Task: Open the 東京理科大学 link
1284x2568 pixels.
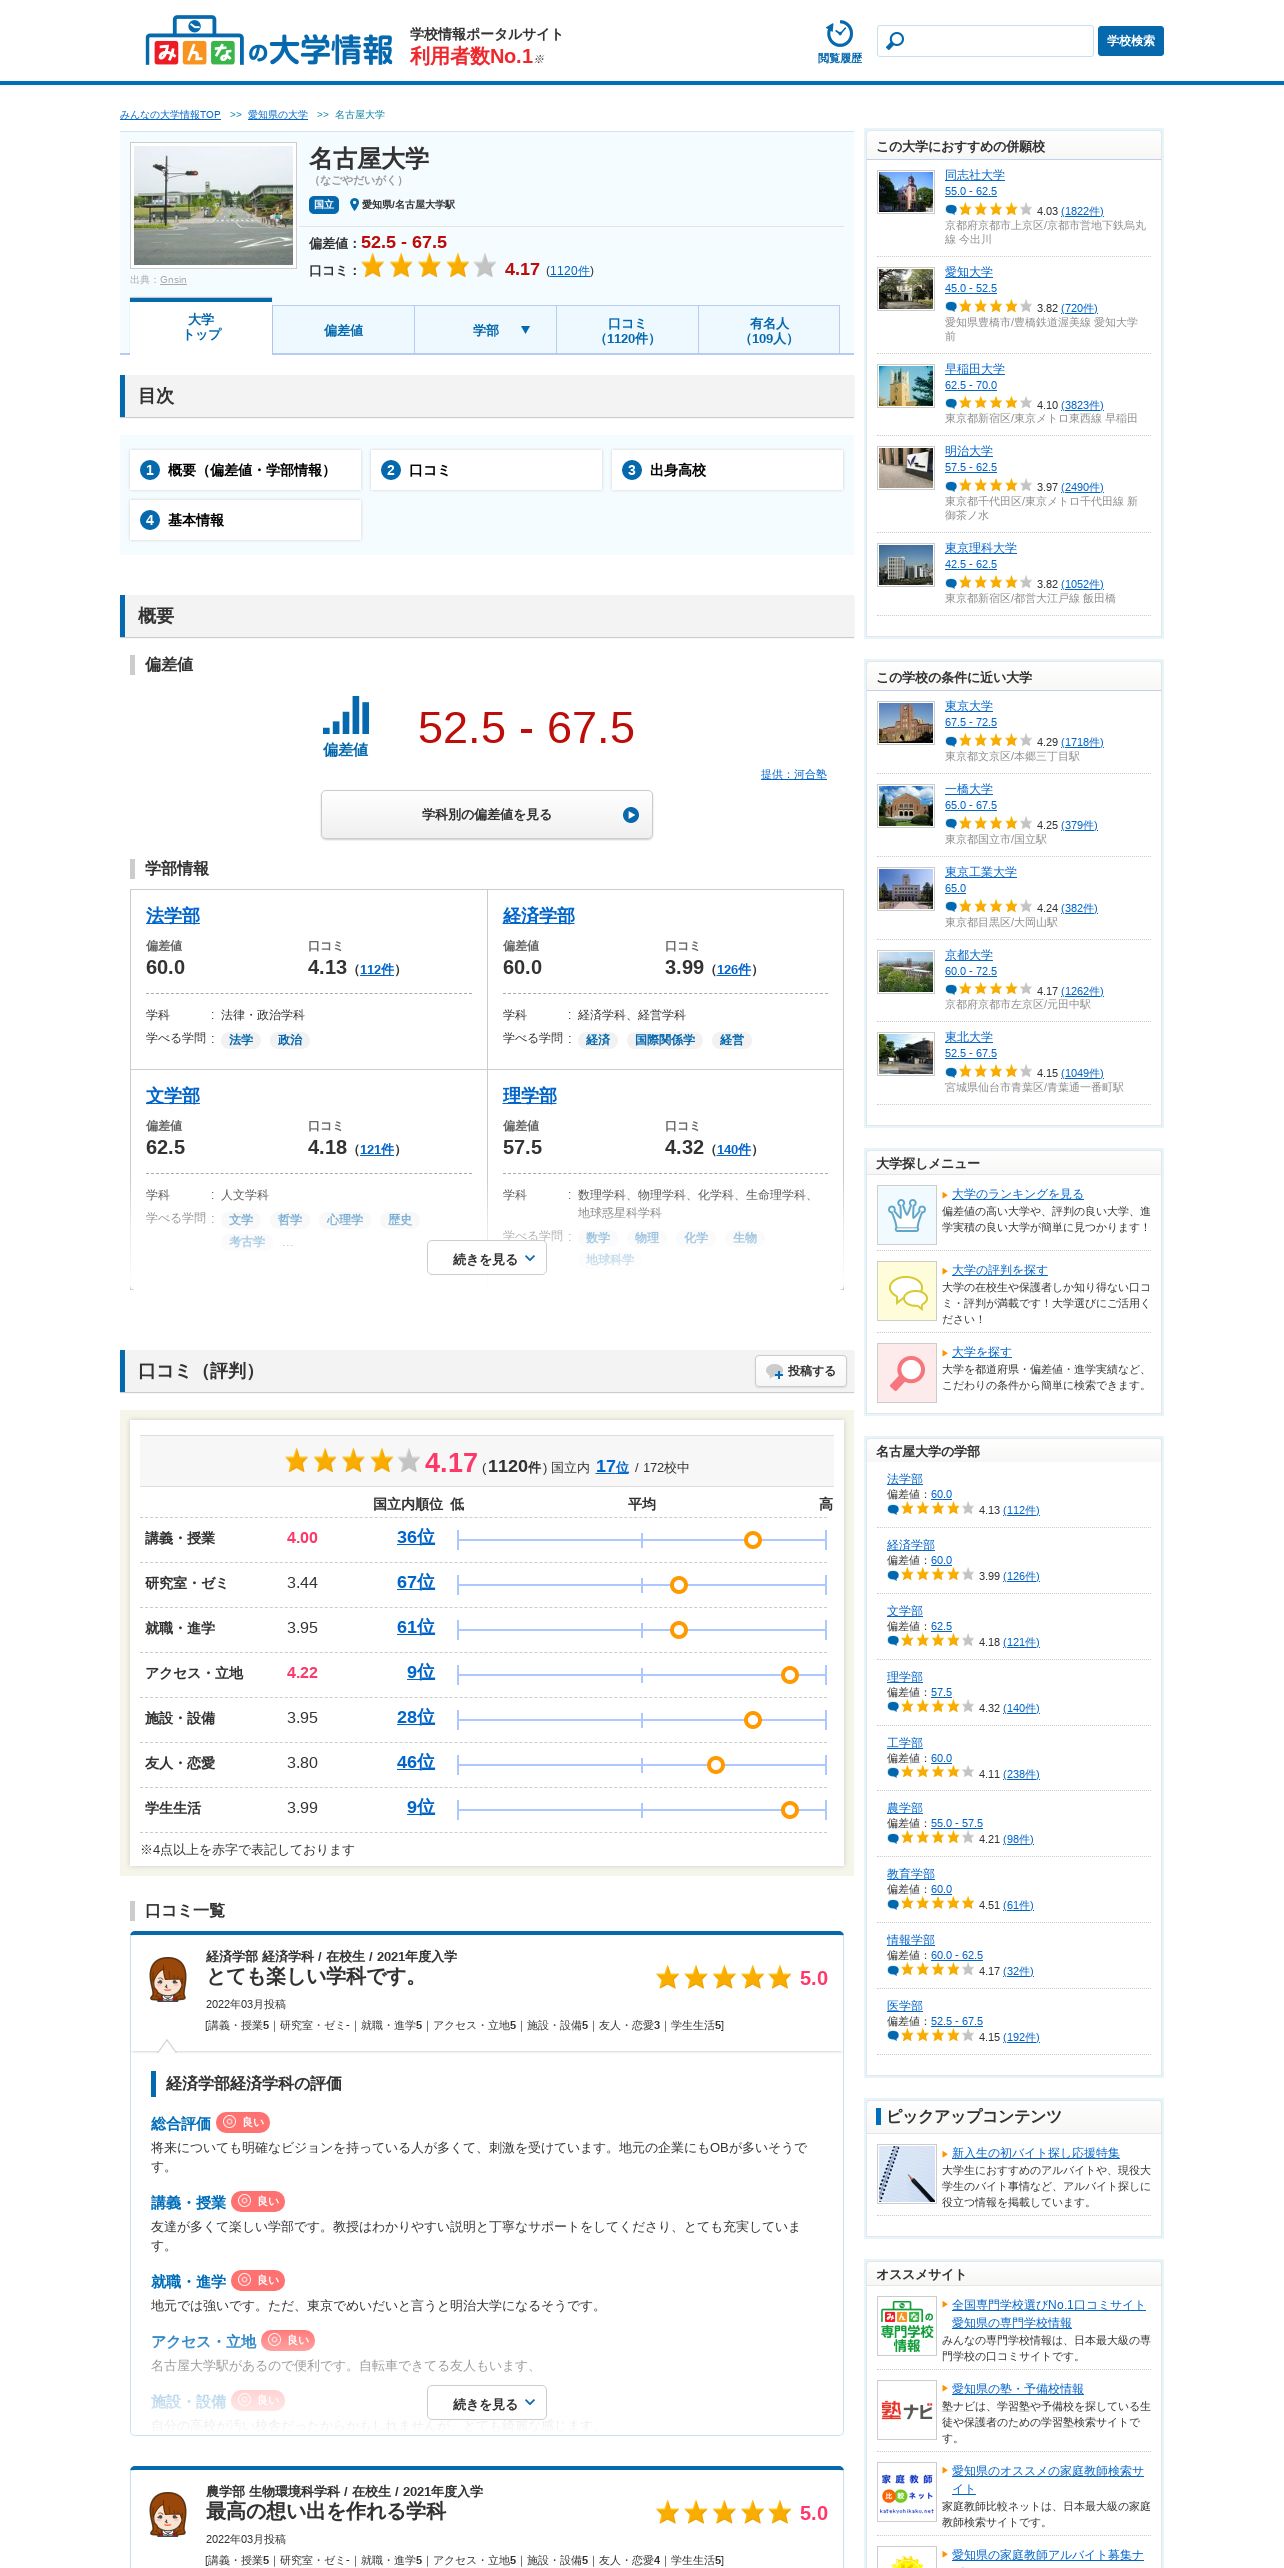Action: [x=981, y=548]
